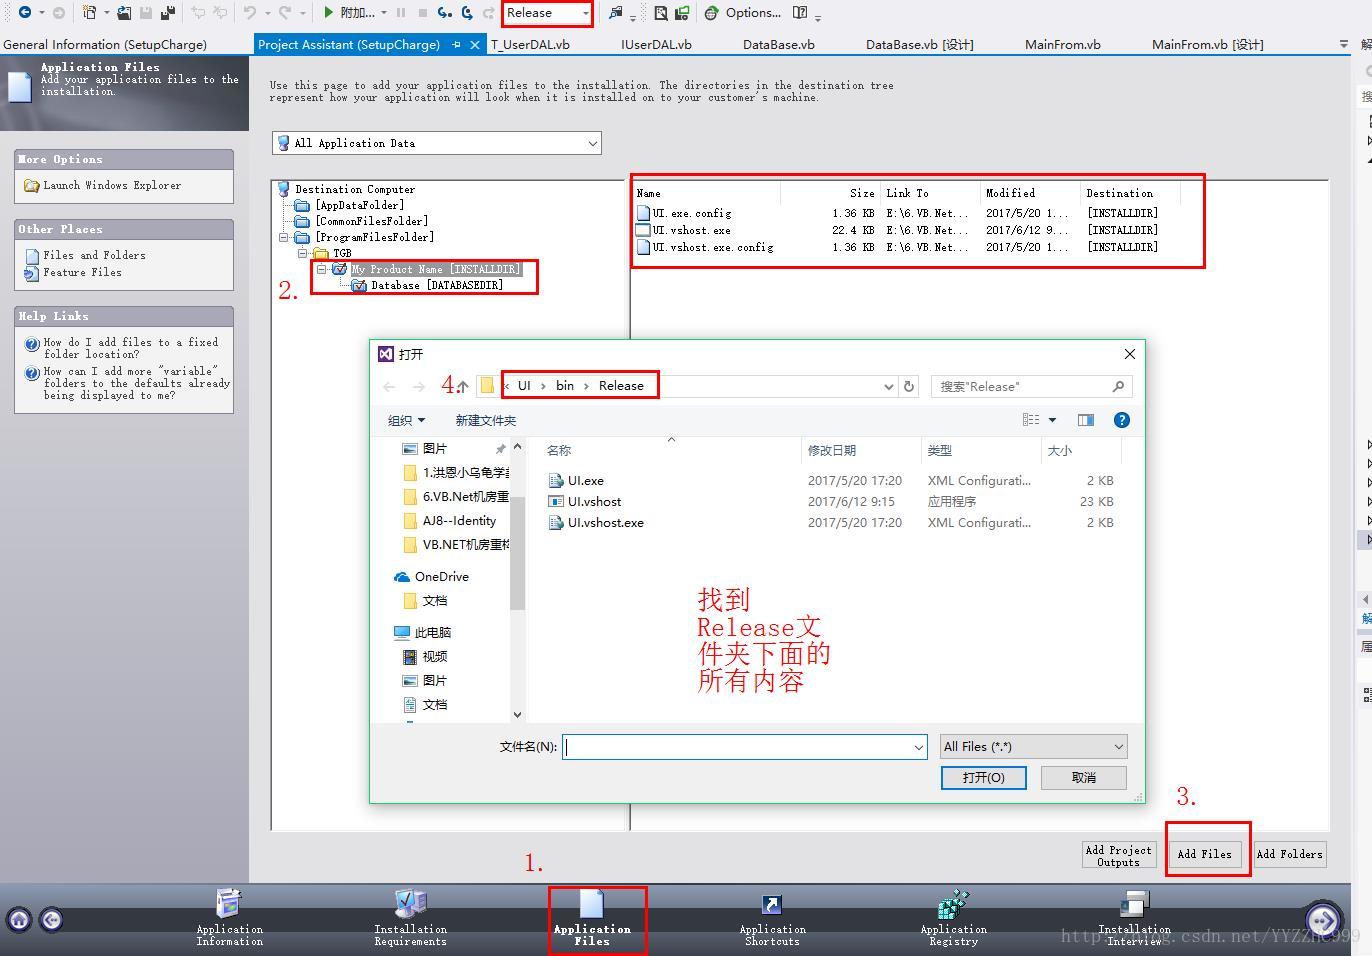Switch to IUserDAL.vb tab
Image resolution: width=1372 pixels, height=956 pixels.
click(x=656, y=44)
